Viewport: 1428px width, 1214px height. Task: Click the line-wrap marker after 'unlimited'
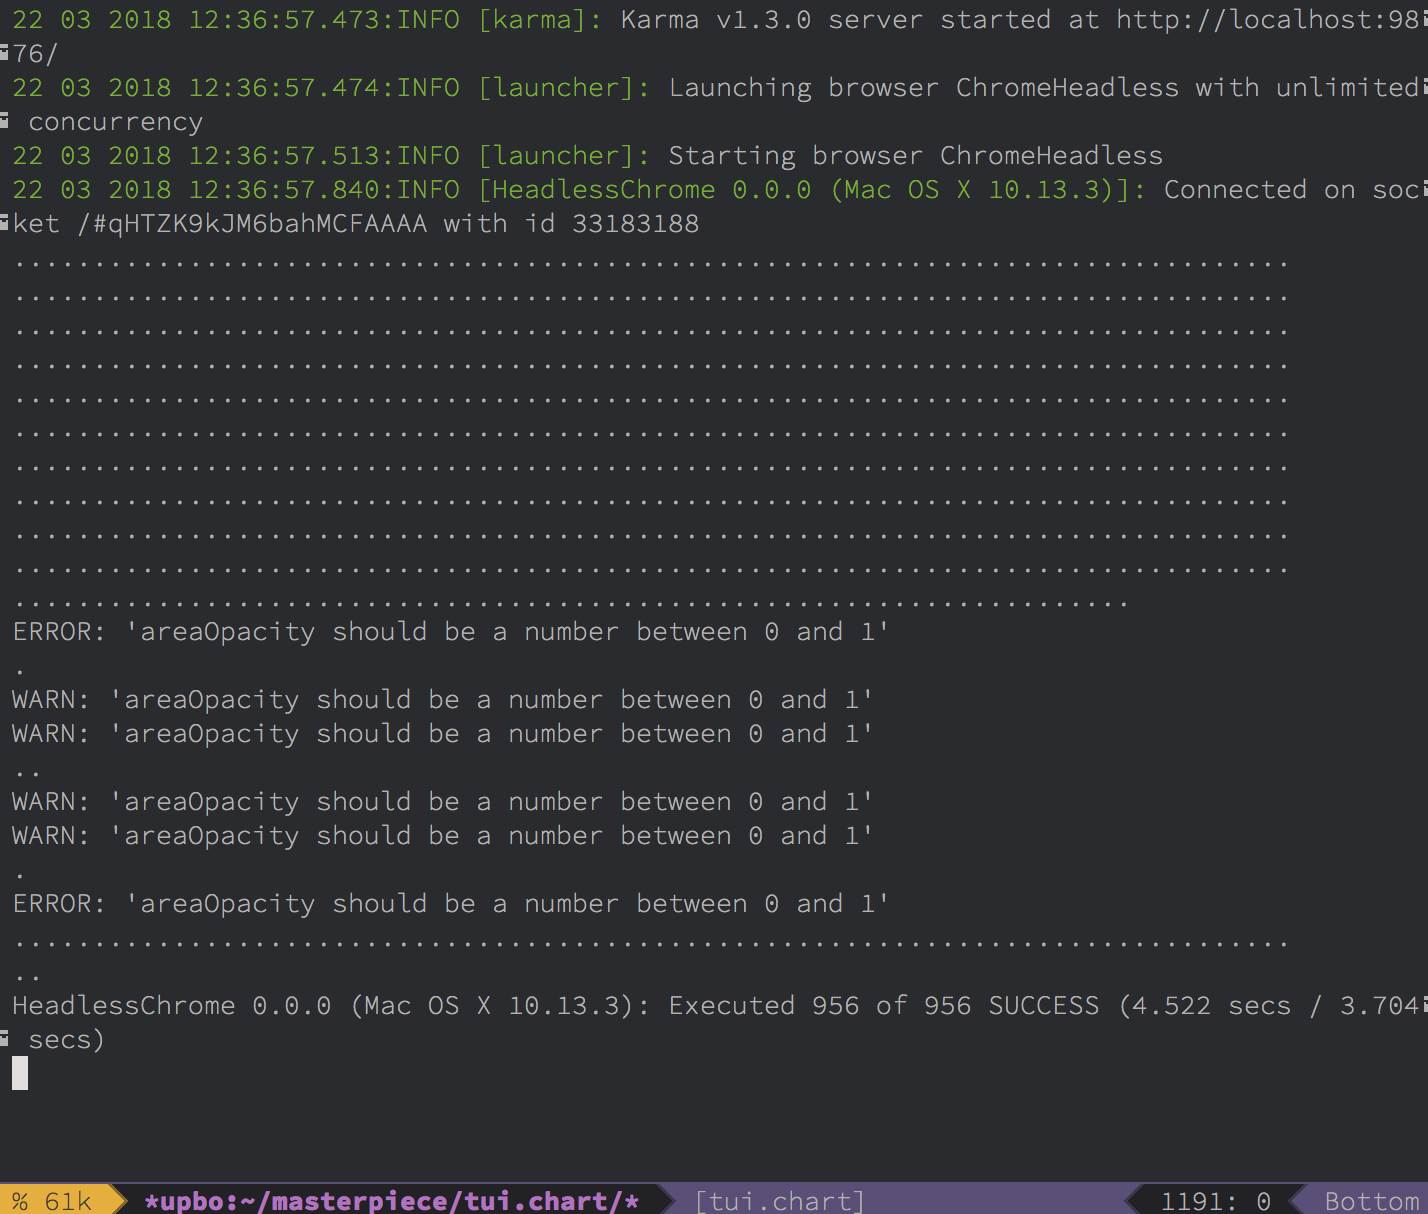[x=1424, y=88]
